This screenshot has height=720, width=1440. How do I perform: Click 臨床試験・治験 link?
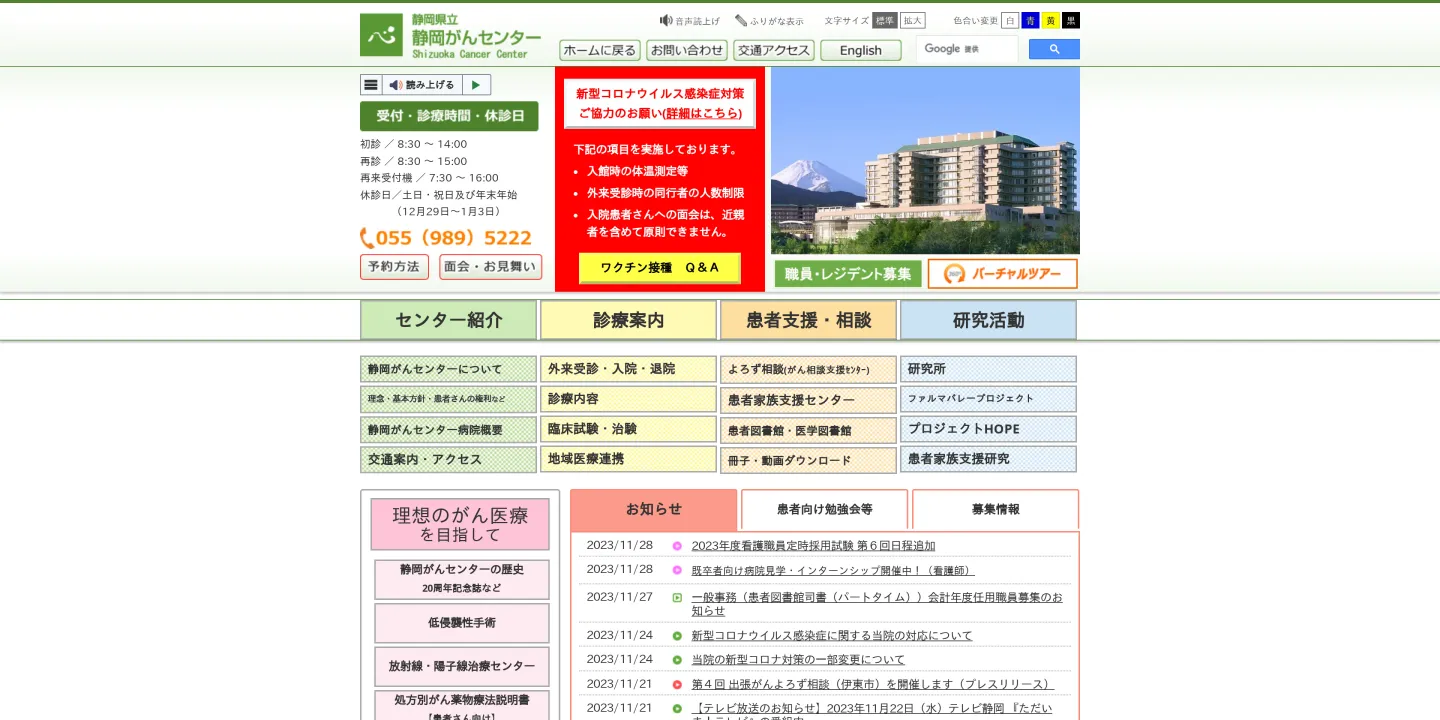(629, 429)
